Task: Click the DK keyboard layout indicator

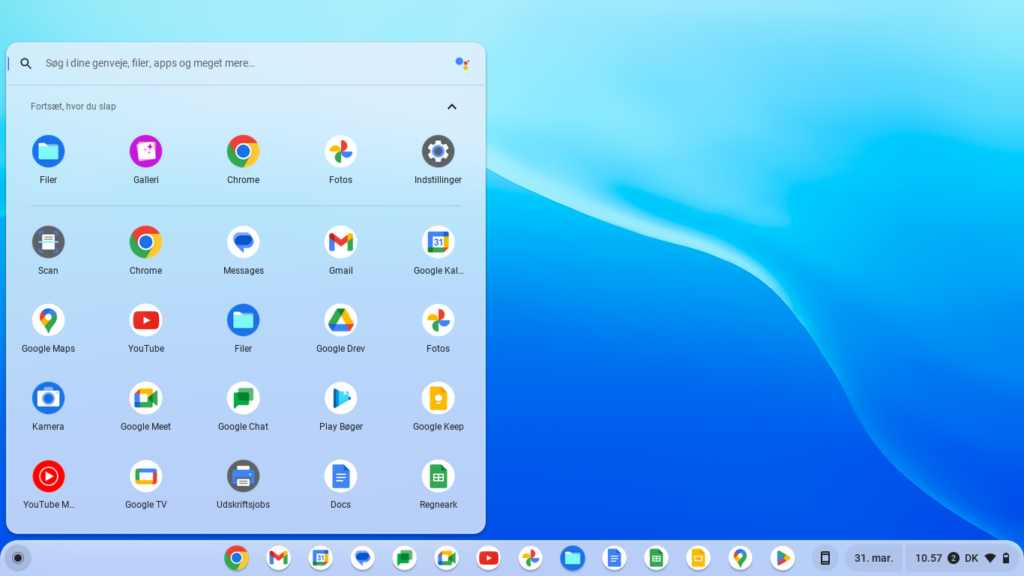Action: [x=971, y=558]
